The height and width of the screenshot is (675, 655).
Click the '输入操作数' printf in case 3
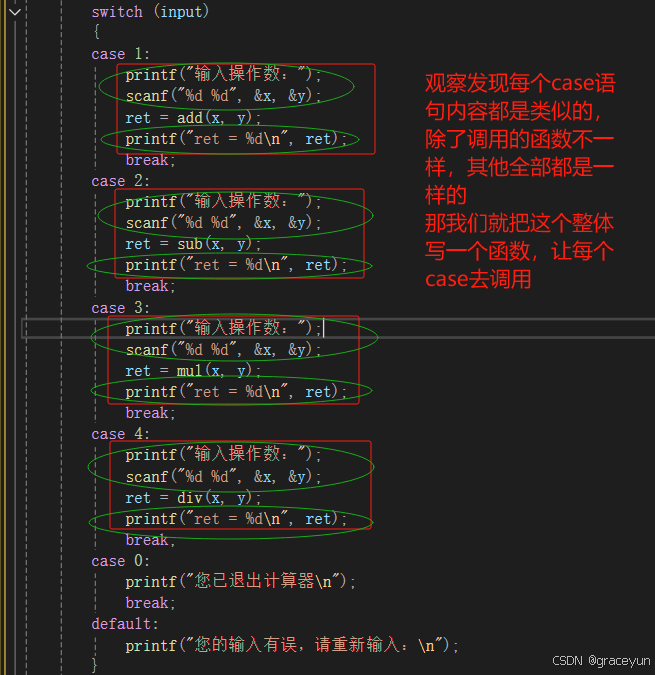pos(223,328)
